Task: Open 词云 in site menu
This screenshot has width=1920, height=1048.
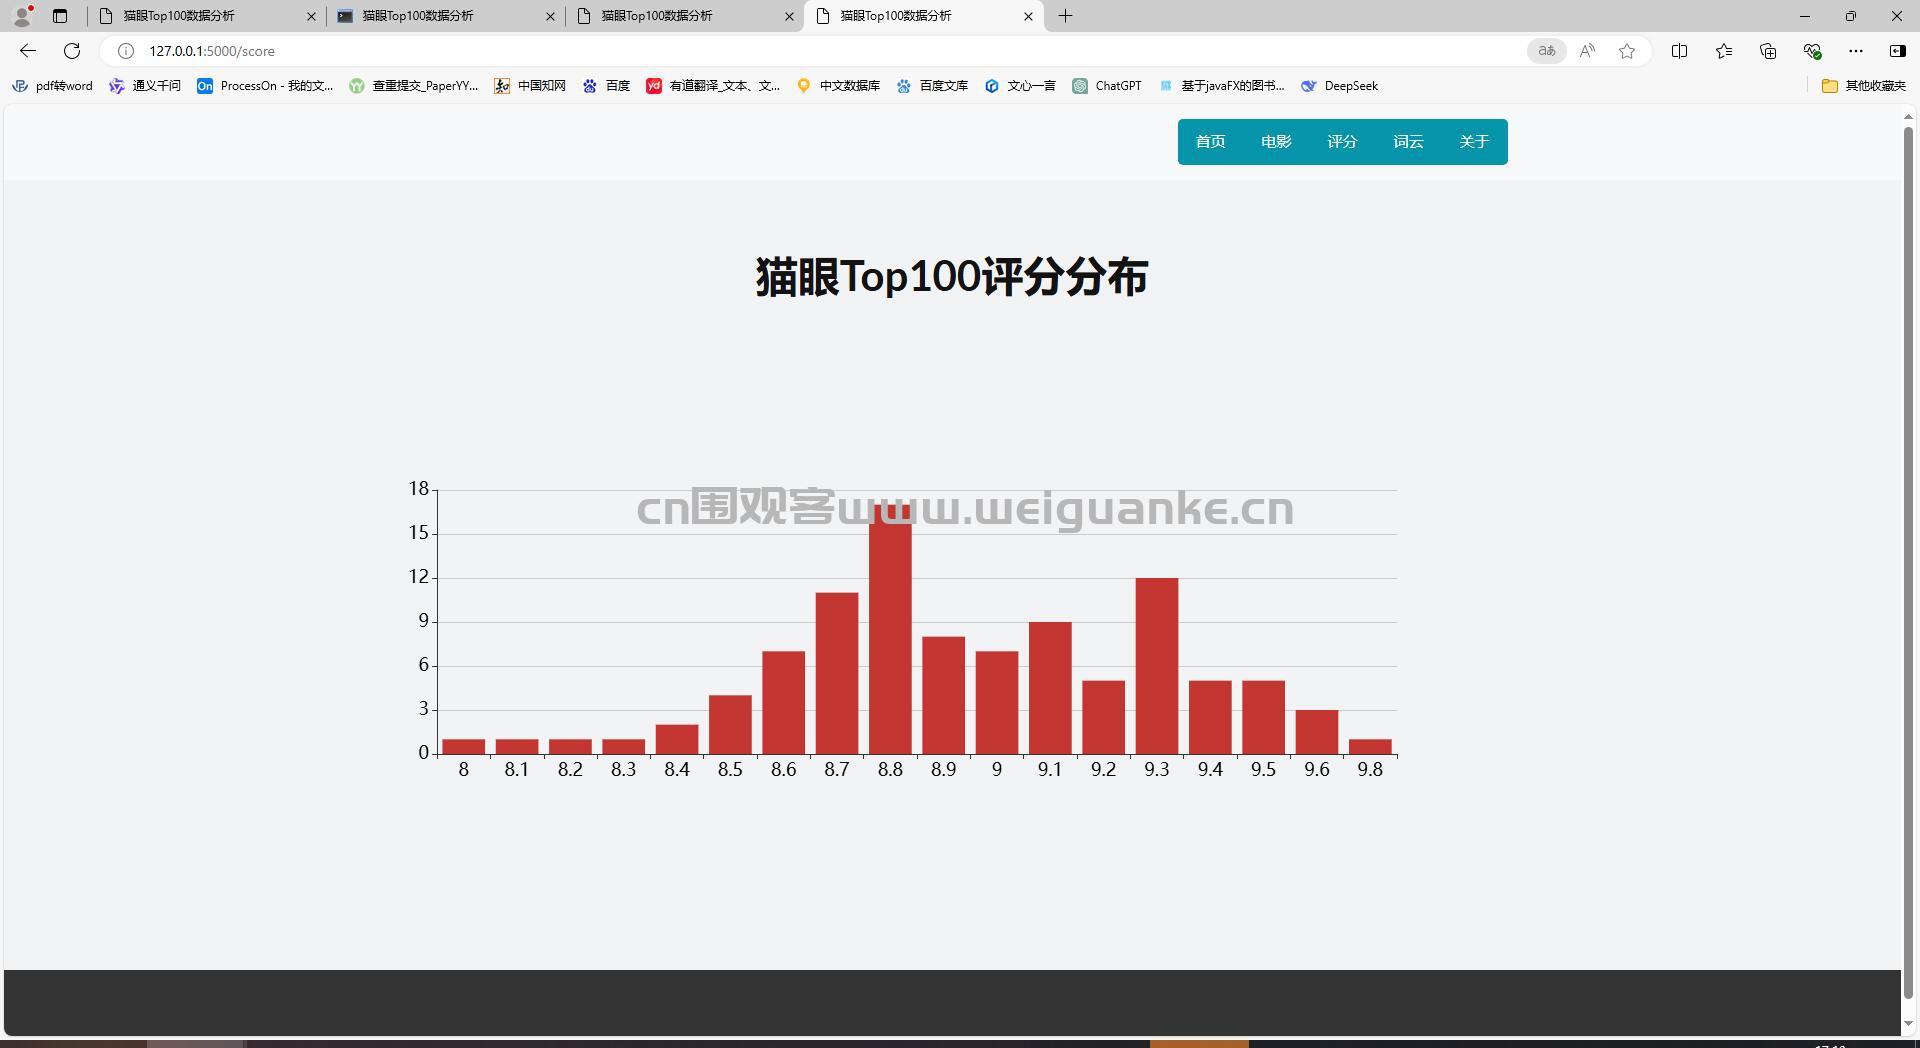Action: click(1408, 142)
